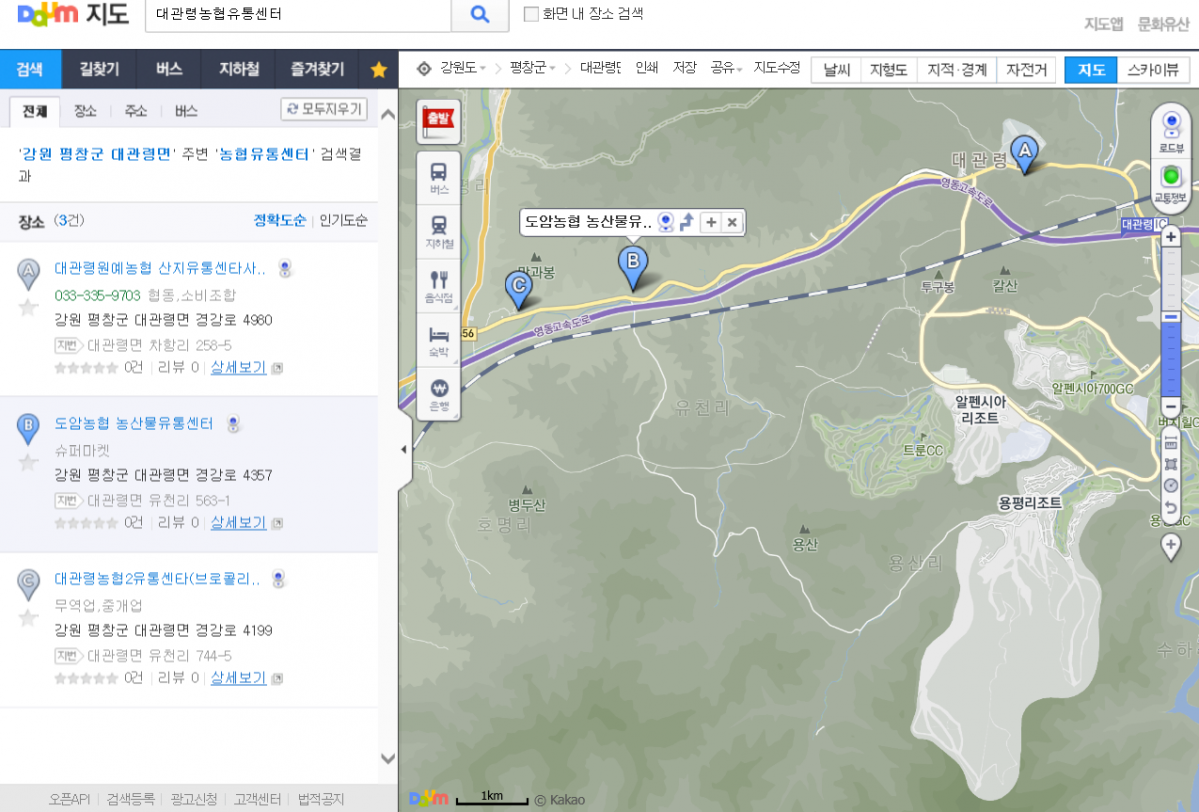Click the 모두지우기 clear-all button
The width and height of the screenshot is (1199, 812).
click(x=324, y=109)
